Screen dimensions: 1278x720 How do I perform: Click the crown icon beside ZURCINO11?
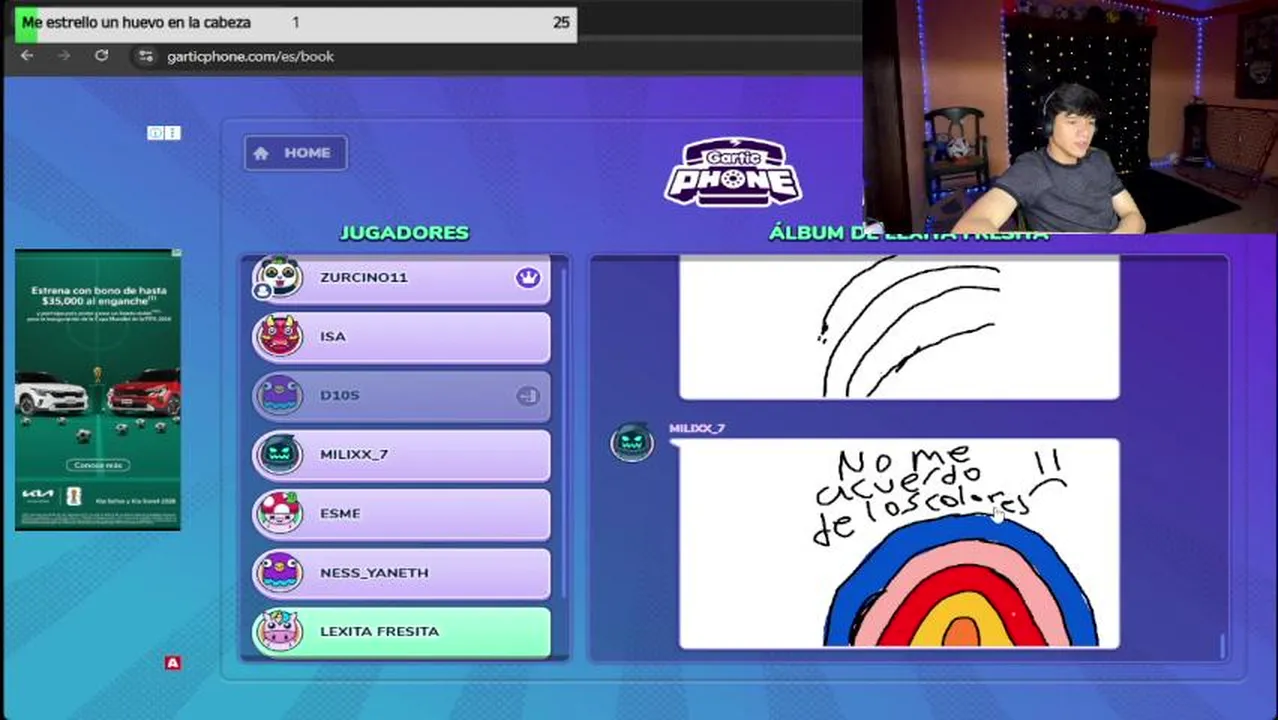coord(528,278)
